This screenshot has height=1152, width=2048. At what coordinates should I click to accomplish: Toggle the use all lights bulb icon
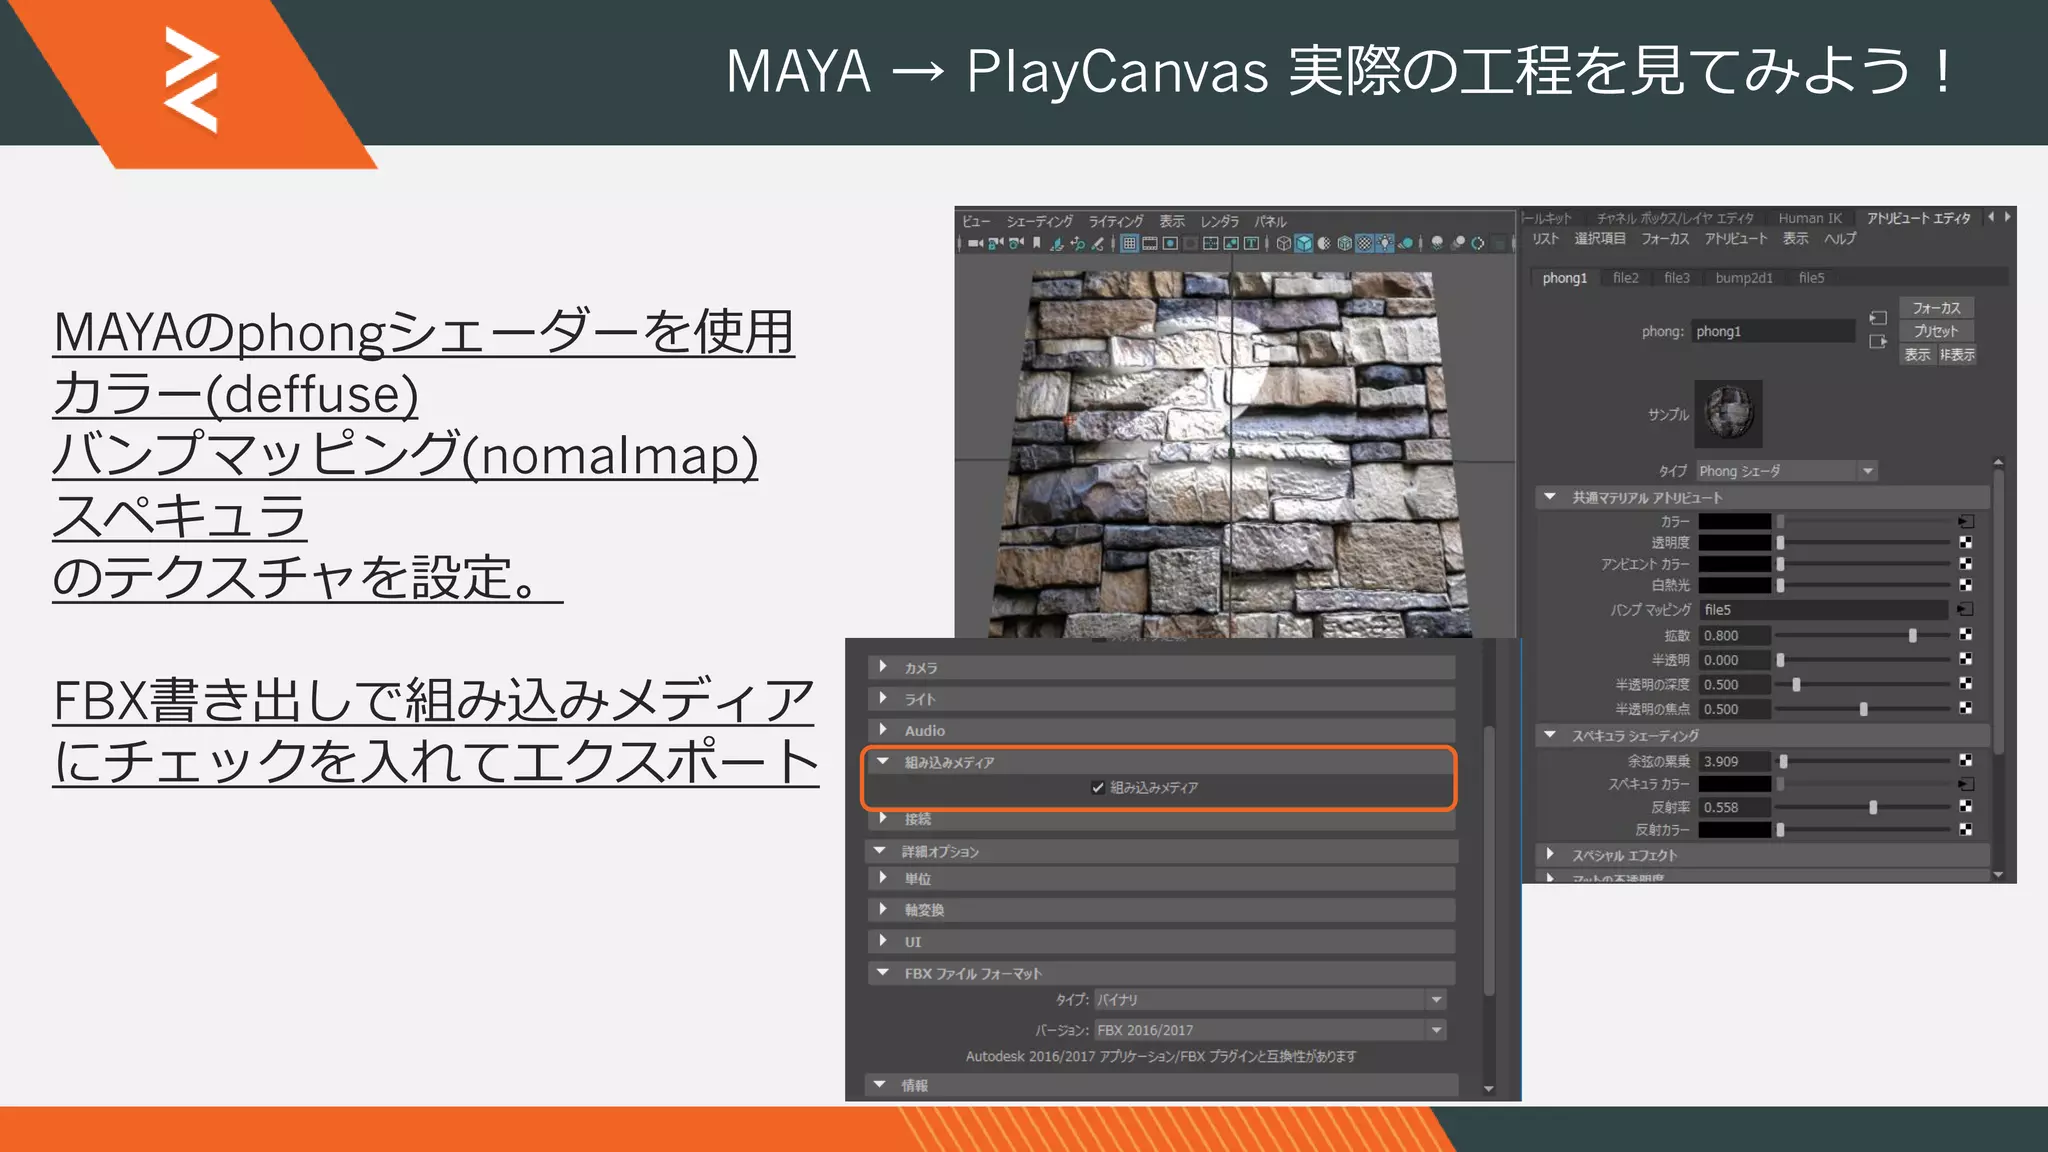click(x=1385, y=243)
